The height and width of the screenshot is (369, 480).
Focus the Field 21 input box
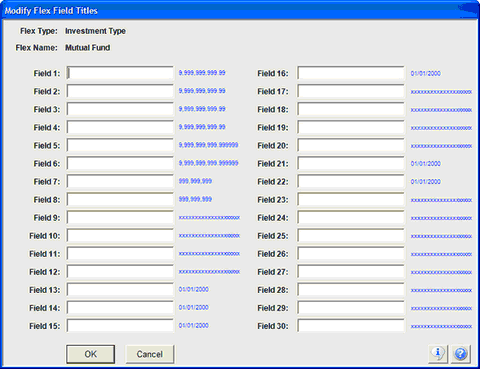click(351, 163)
